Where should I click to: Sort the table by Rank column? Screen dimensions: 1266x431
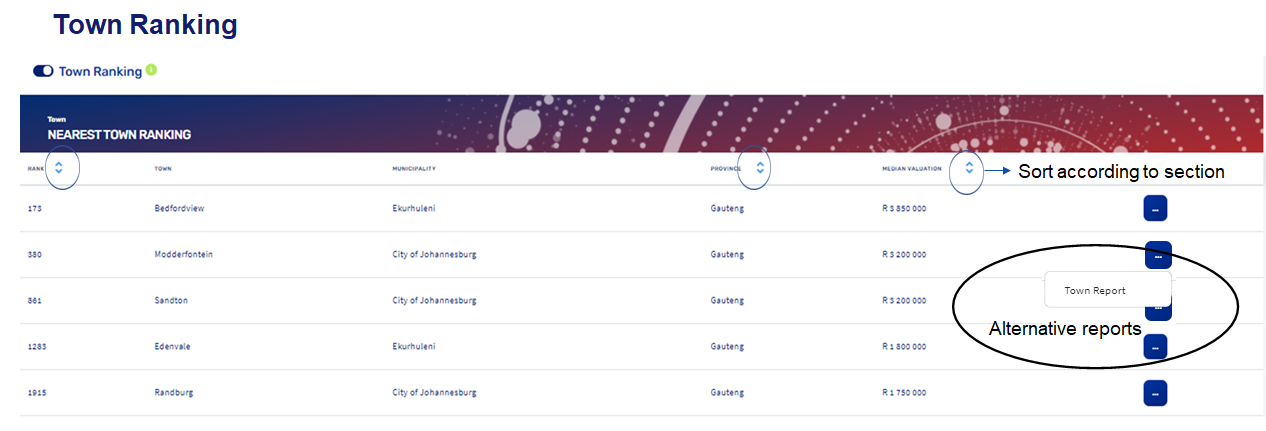tap(59, 168)
